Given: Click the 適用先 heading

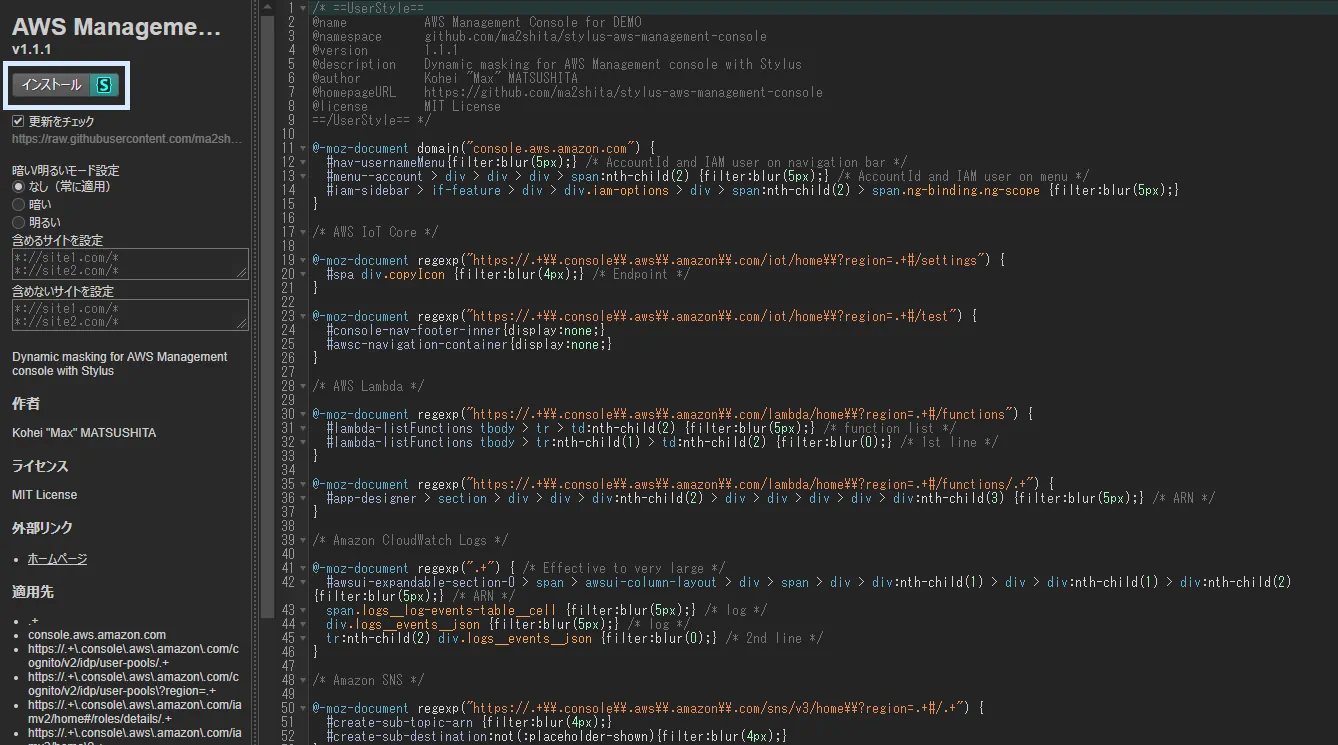Looking at the screenshot, I should [33, 592].
